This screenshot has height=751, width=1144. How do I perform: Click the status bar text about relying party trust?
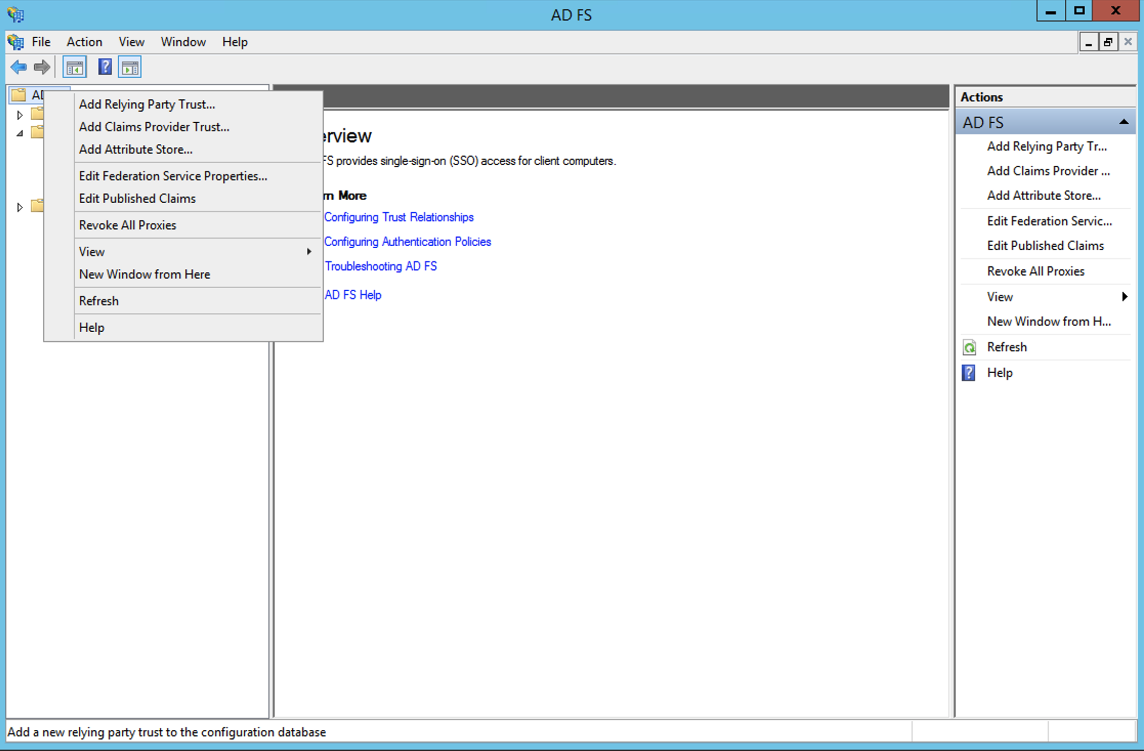click(167, 732)
